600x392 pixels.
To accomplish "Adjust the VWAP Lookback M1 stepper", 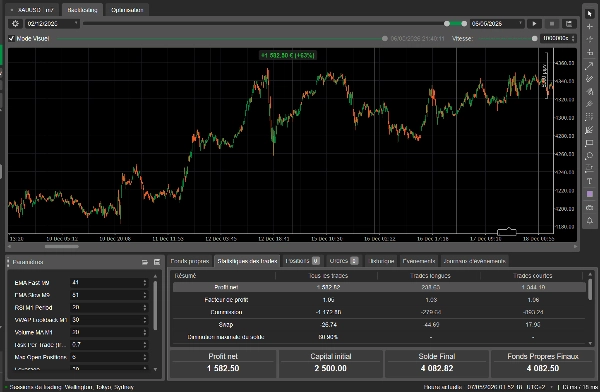I will 145,320.
